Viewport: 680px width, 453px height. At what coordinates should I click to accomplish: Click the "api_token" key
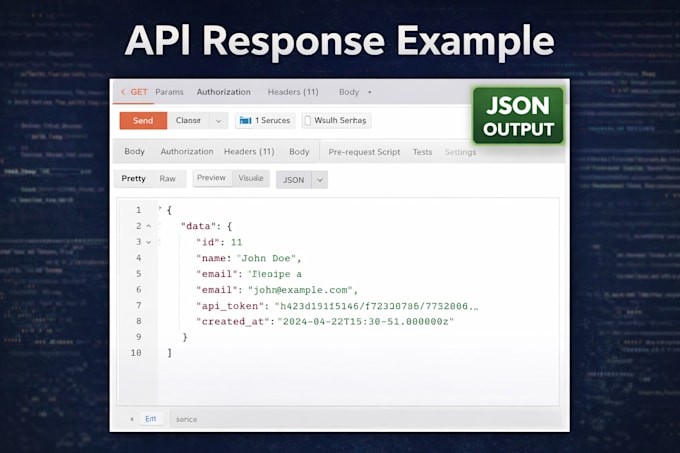pyautogui.click(x=230, y=306)
